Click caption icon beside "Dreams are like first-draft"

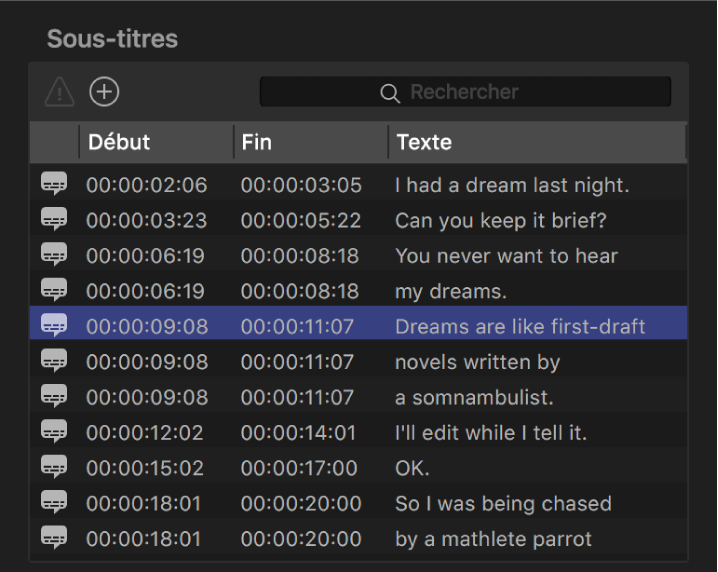tap(55, 325)
